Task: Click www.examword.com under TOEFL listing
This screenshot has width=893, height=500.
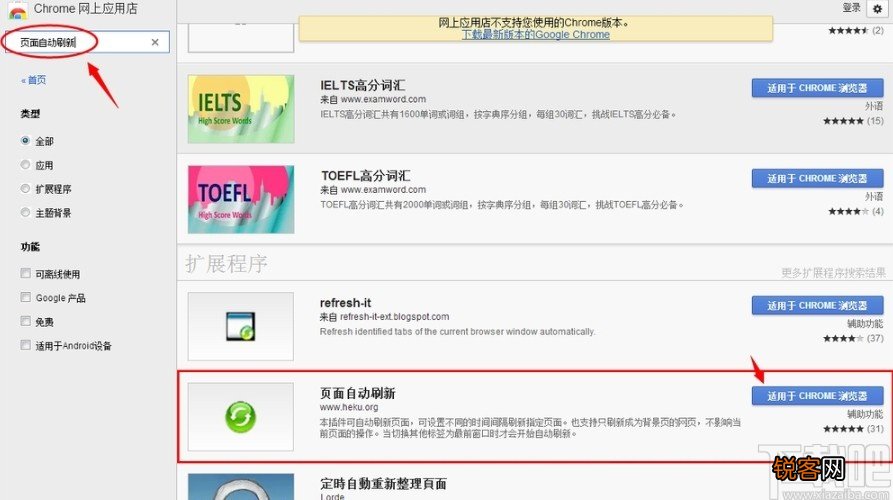Action: point(383,190)
